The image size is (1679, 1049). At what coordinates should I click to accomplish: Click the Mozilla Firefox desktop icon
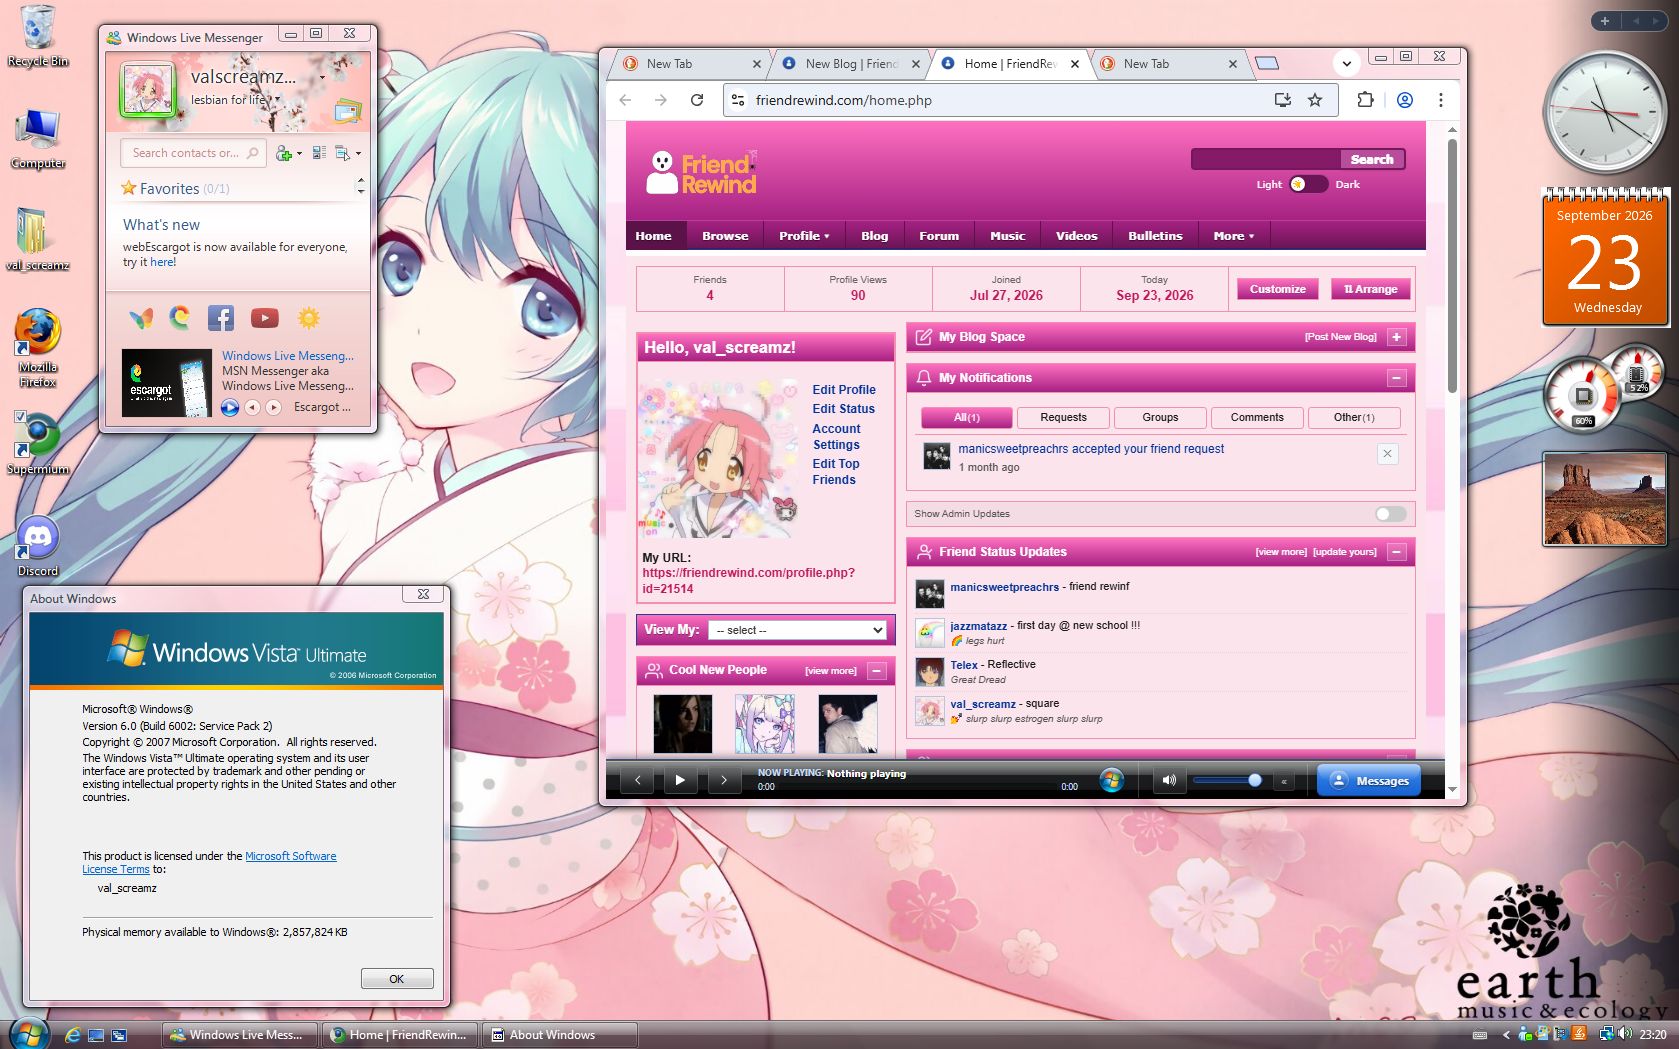[38, 348]
